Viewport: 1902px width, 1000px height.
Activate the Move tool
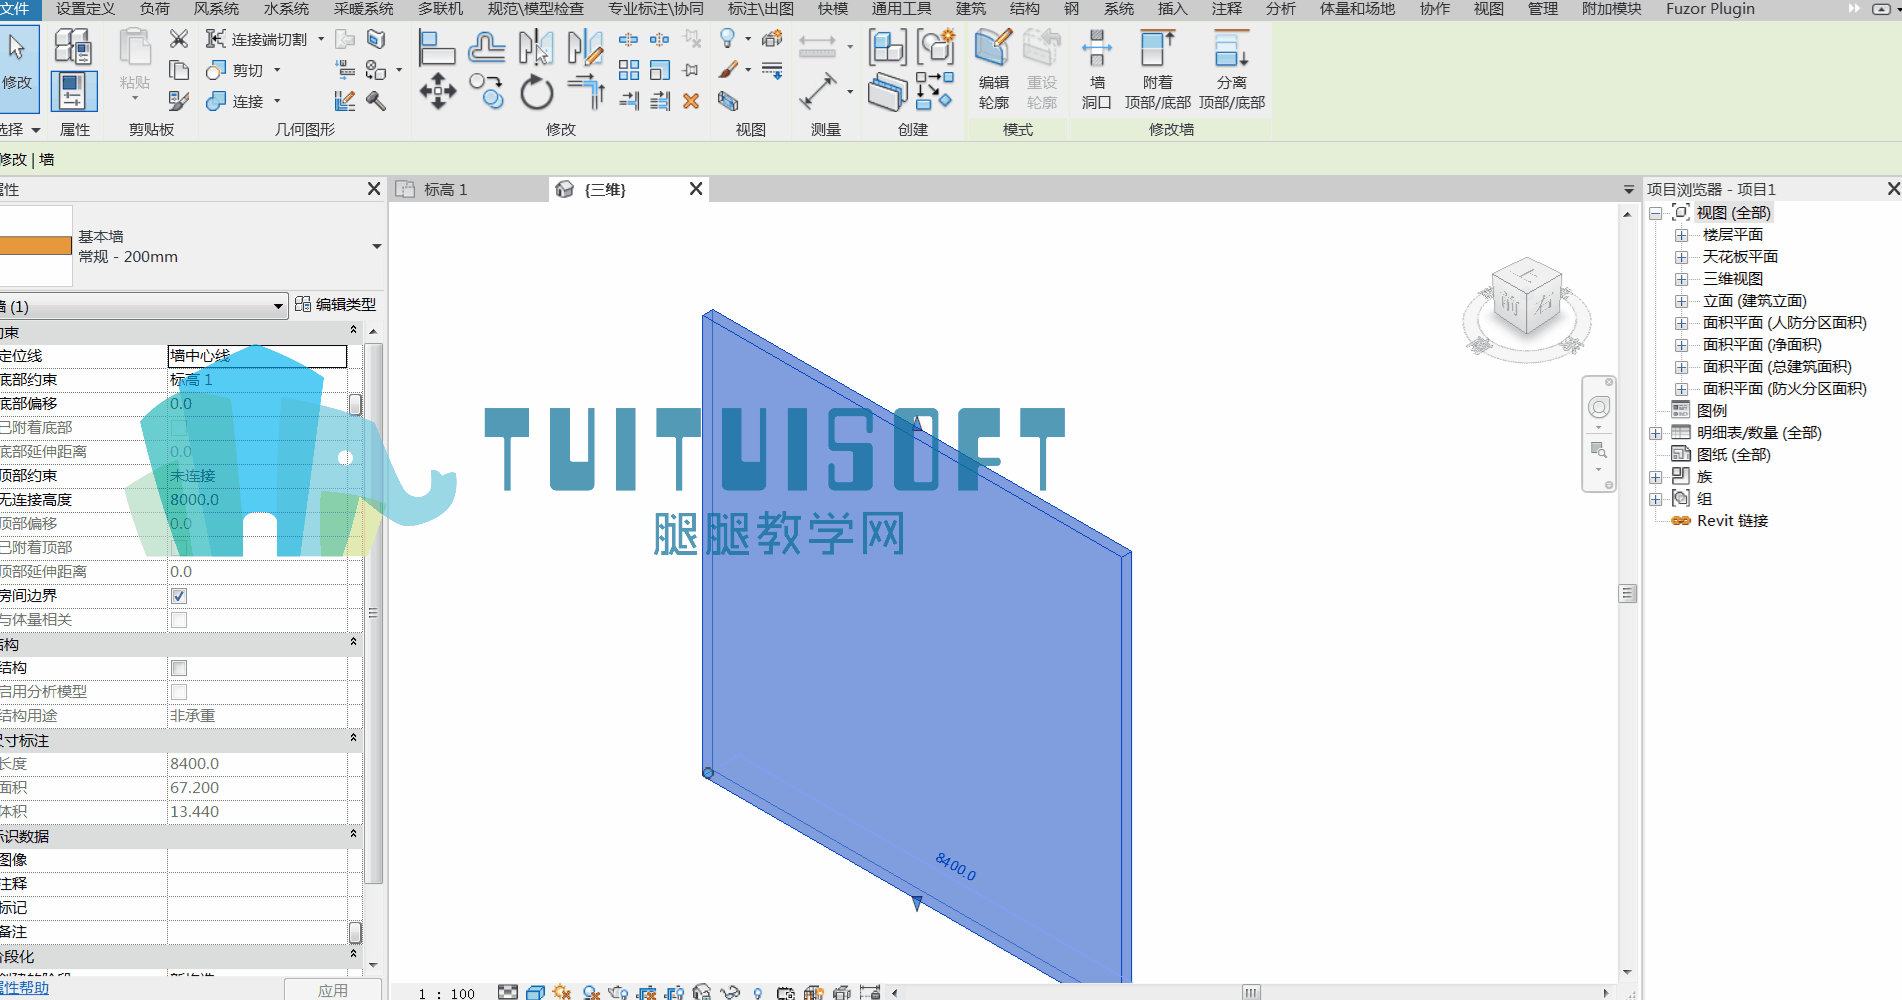click(437, 92)
